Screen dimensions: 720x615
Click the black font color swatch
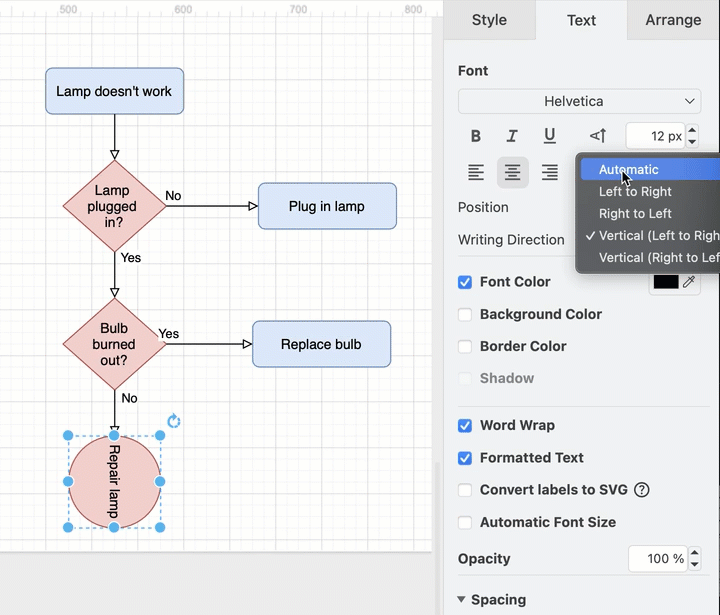(666, 282)
